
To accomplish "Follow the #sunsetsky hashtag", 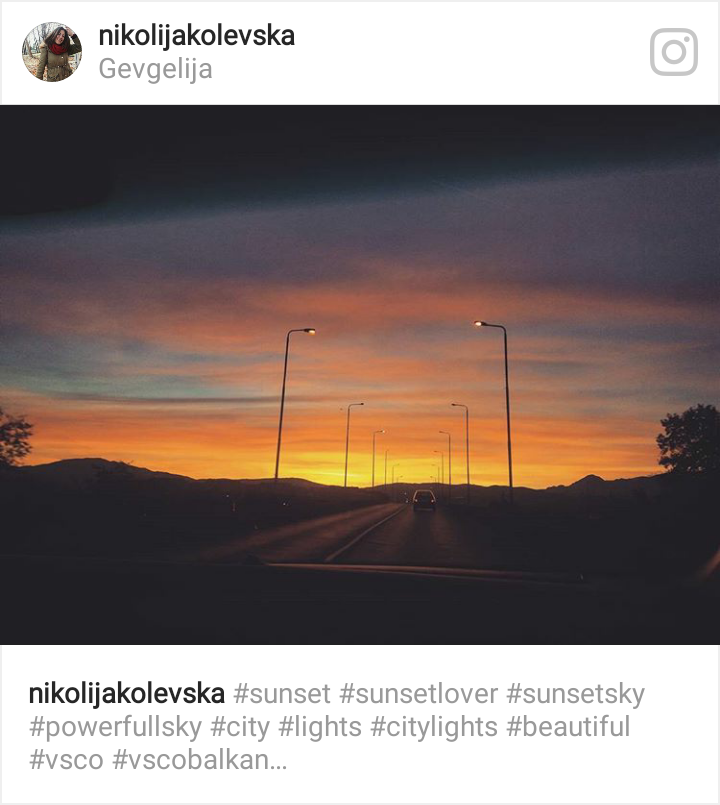I will tap(575, 695).
